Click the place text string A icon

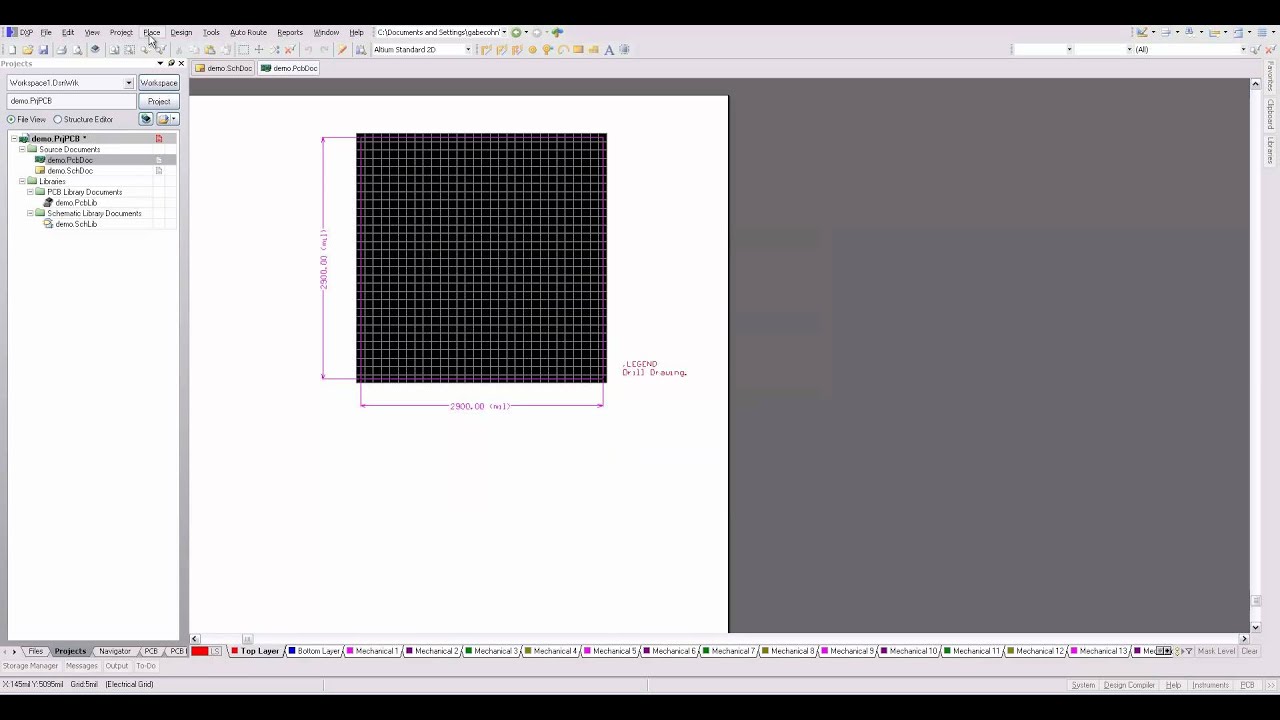609,49
